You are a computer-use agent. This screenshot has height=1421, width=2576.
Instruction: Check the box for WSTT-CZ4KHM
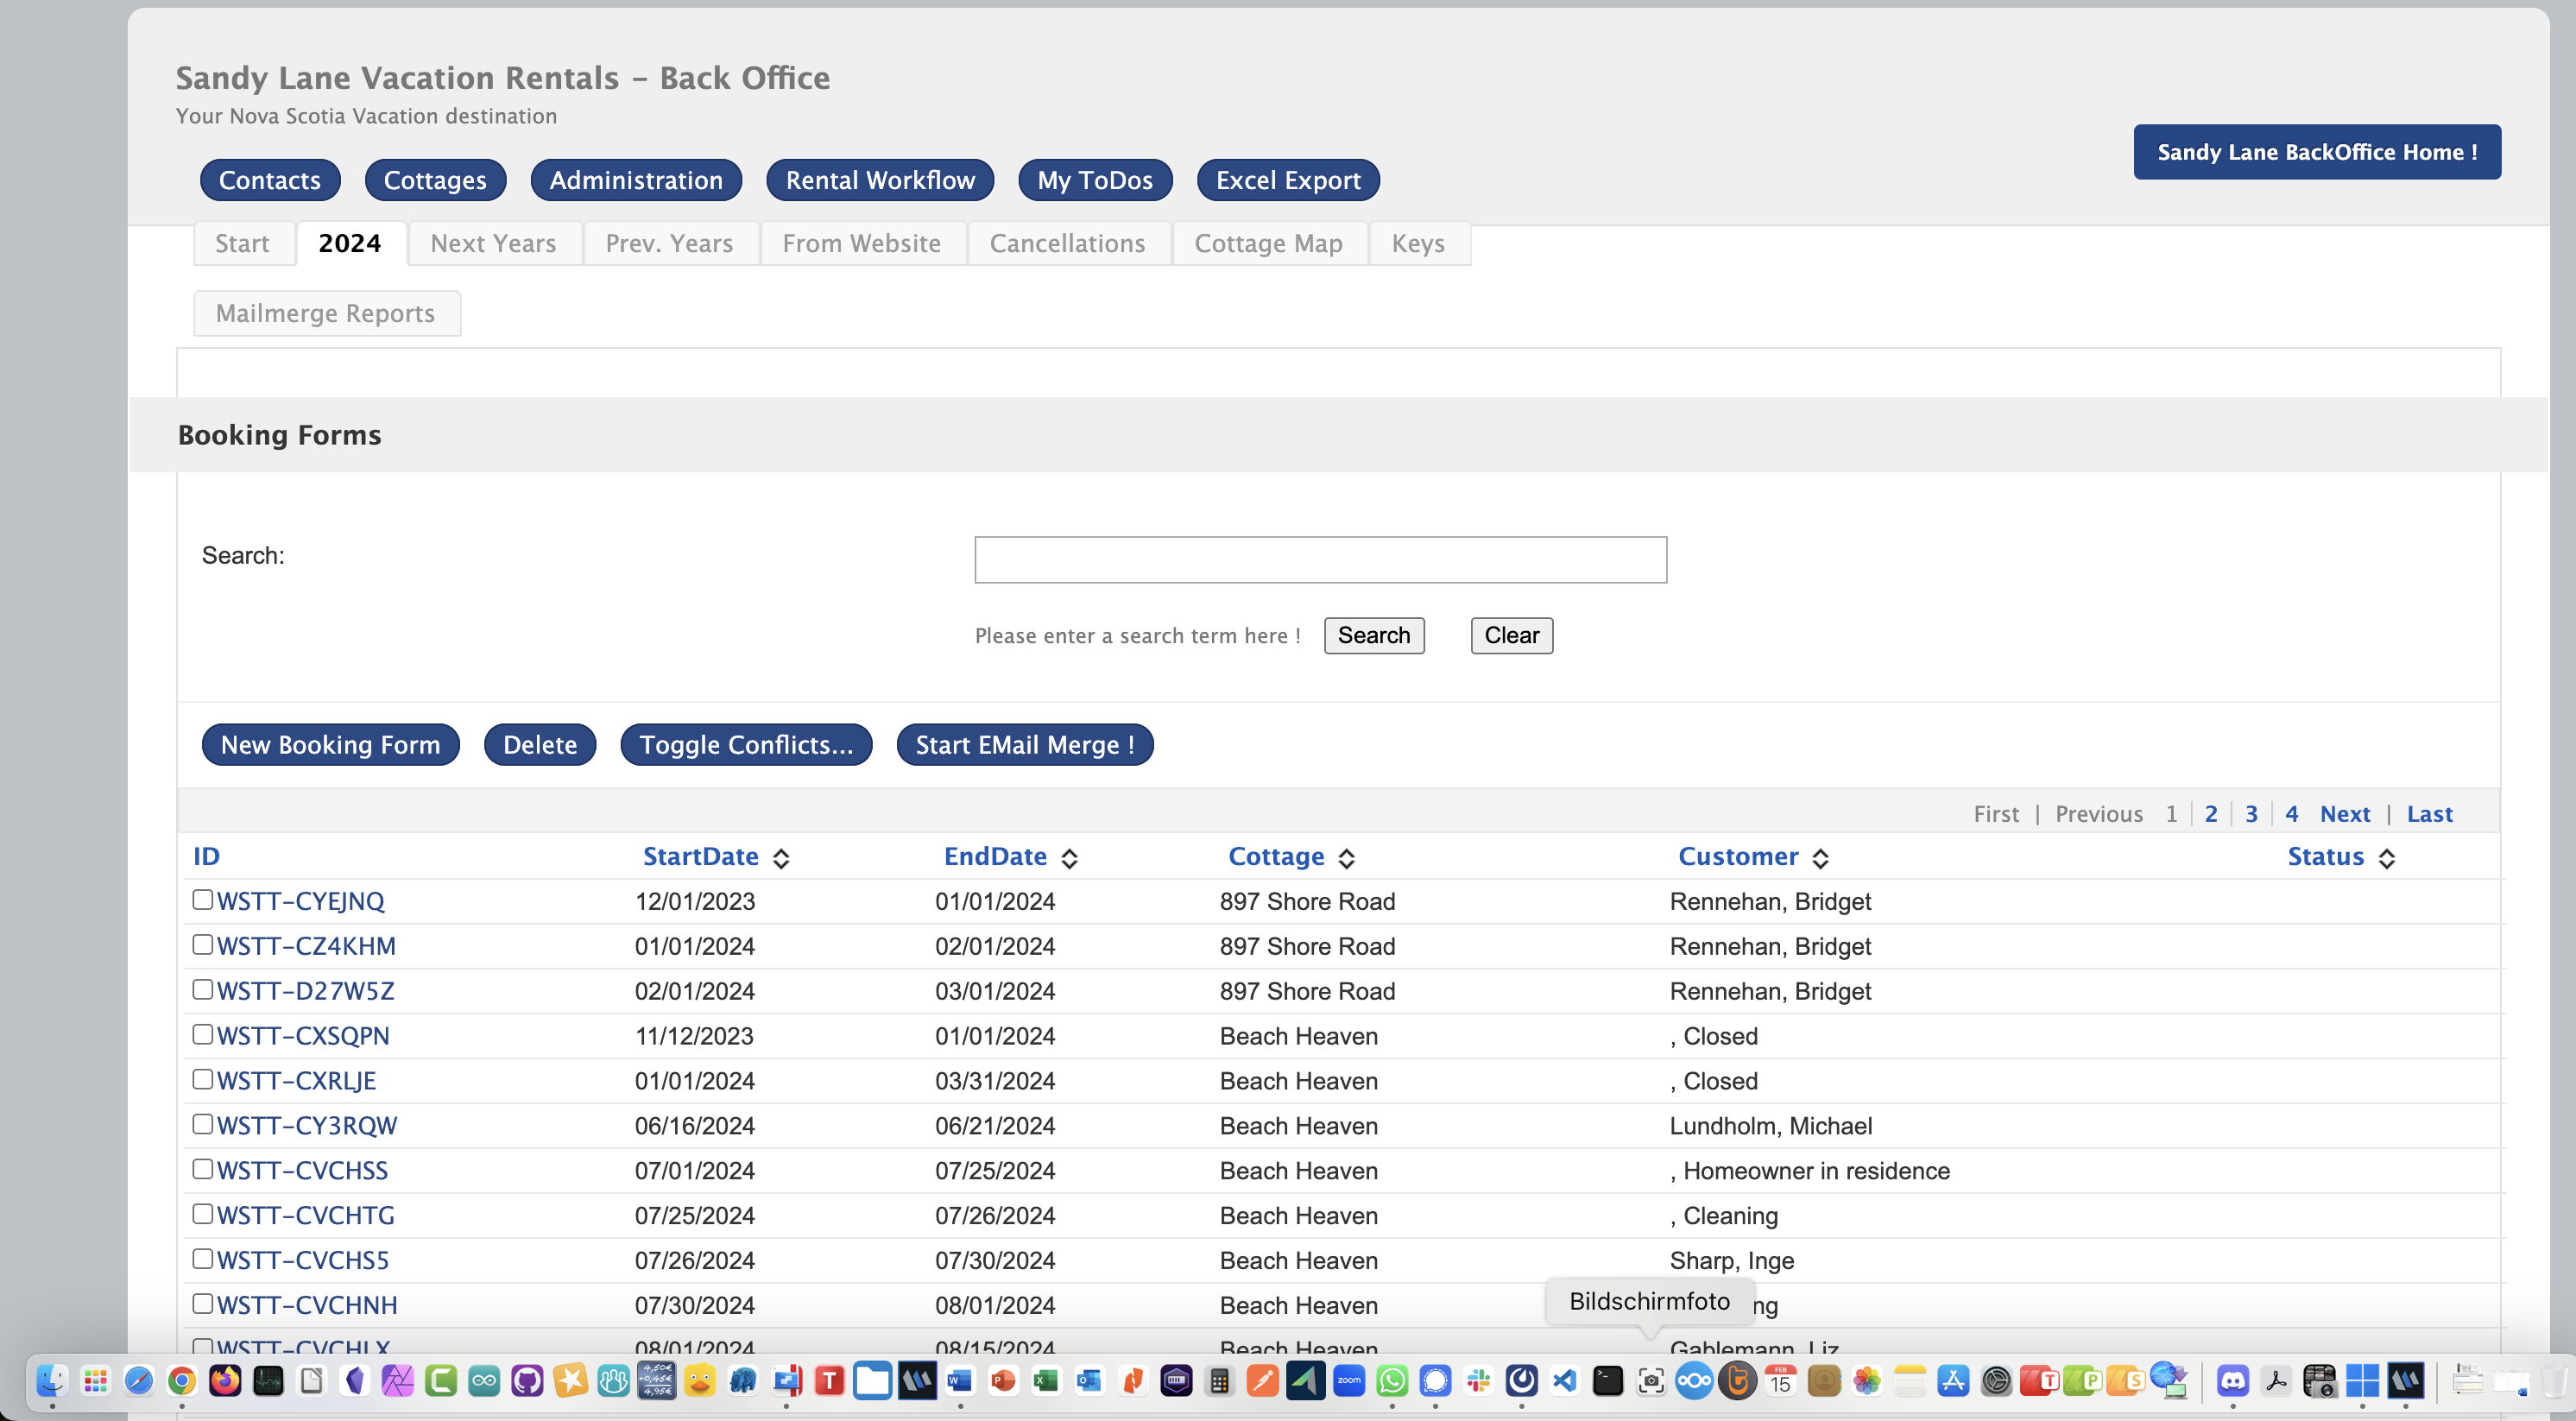(x=202, y=945)
